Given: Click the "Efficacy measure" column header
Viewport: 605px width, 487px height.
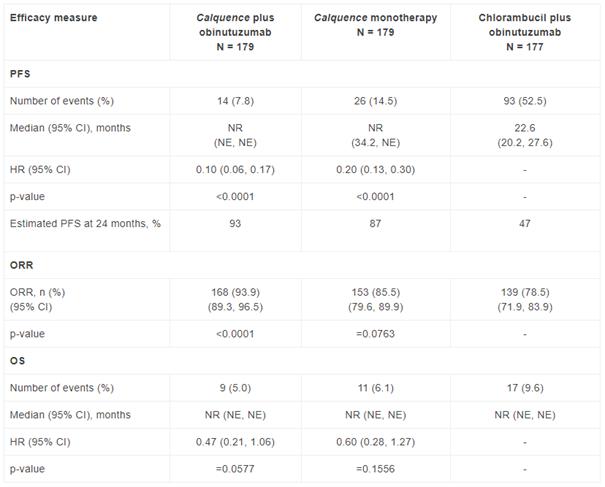Looking at the screenshot, I should [55, 18].
